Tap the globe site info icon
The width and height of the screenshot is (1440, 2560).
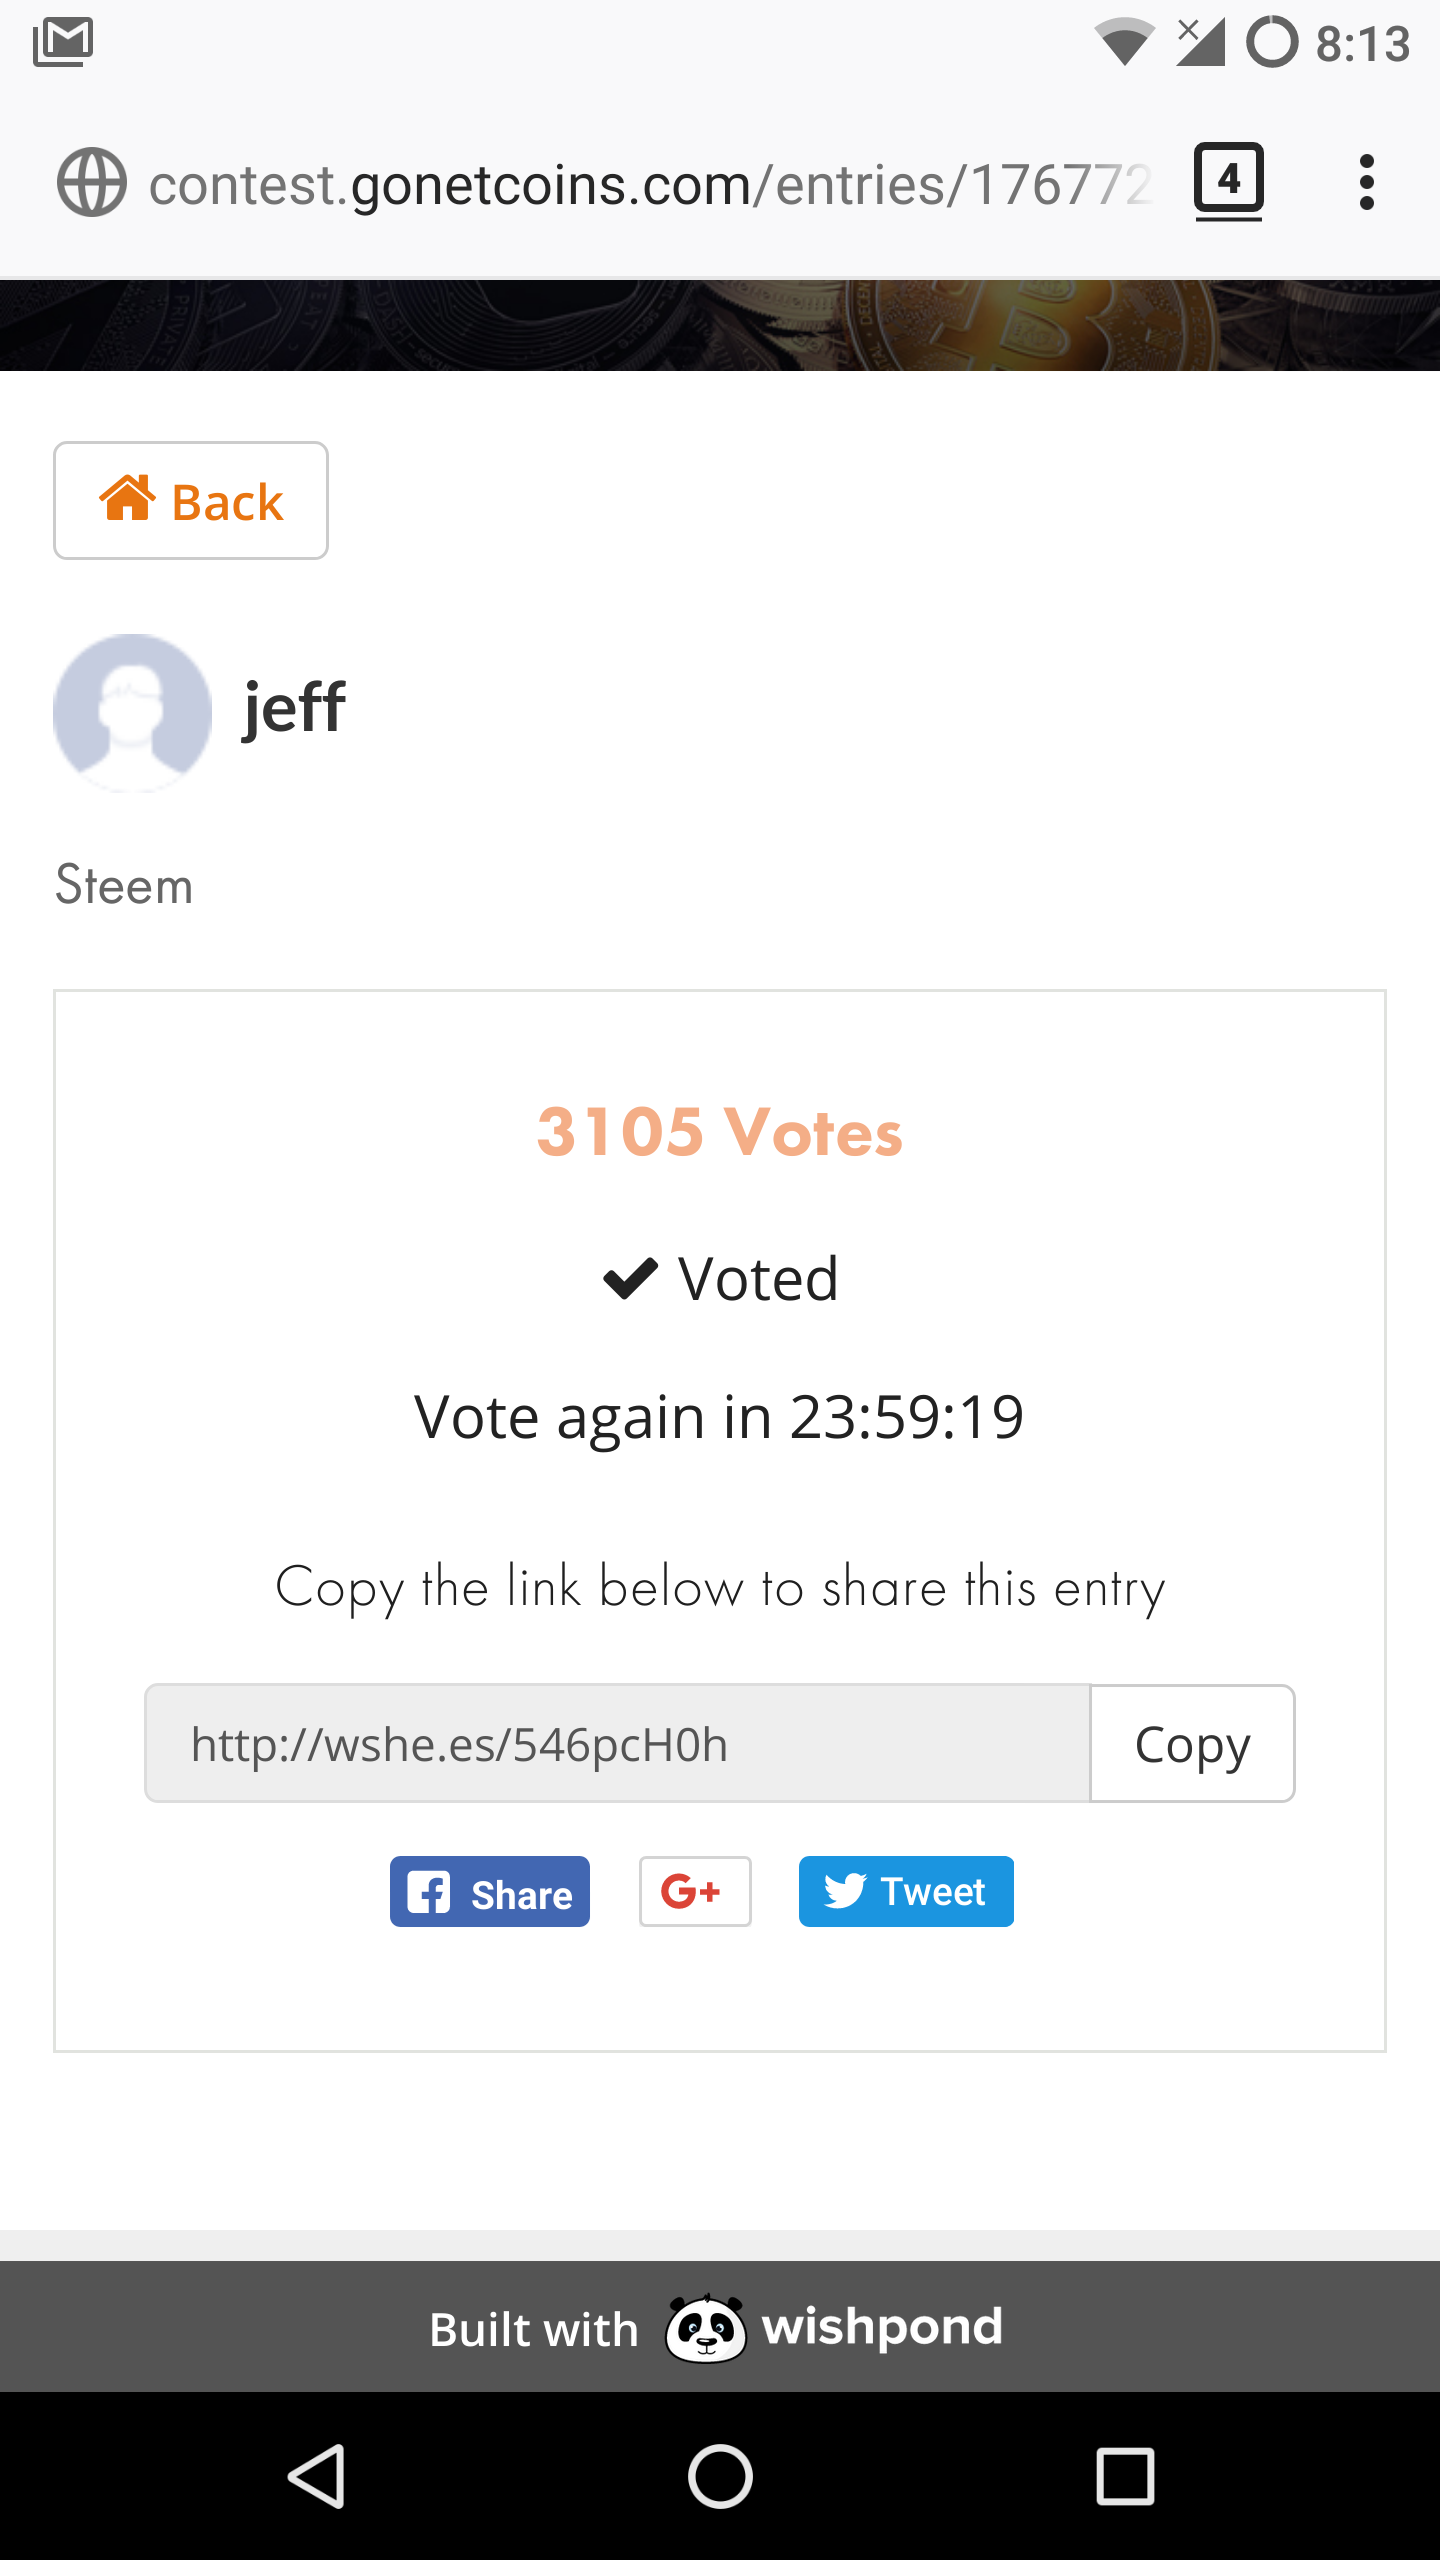(x=92, y=182)
